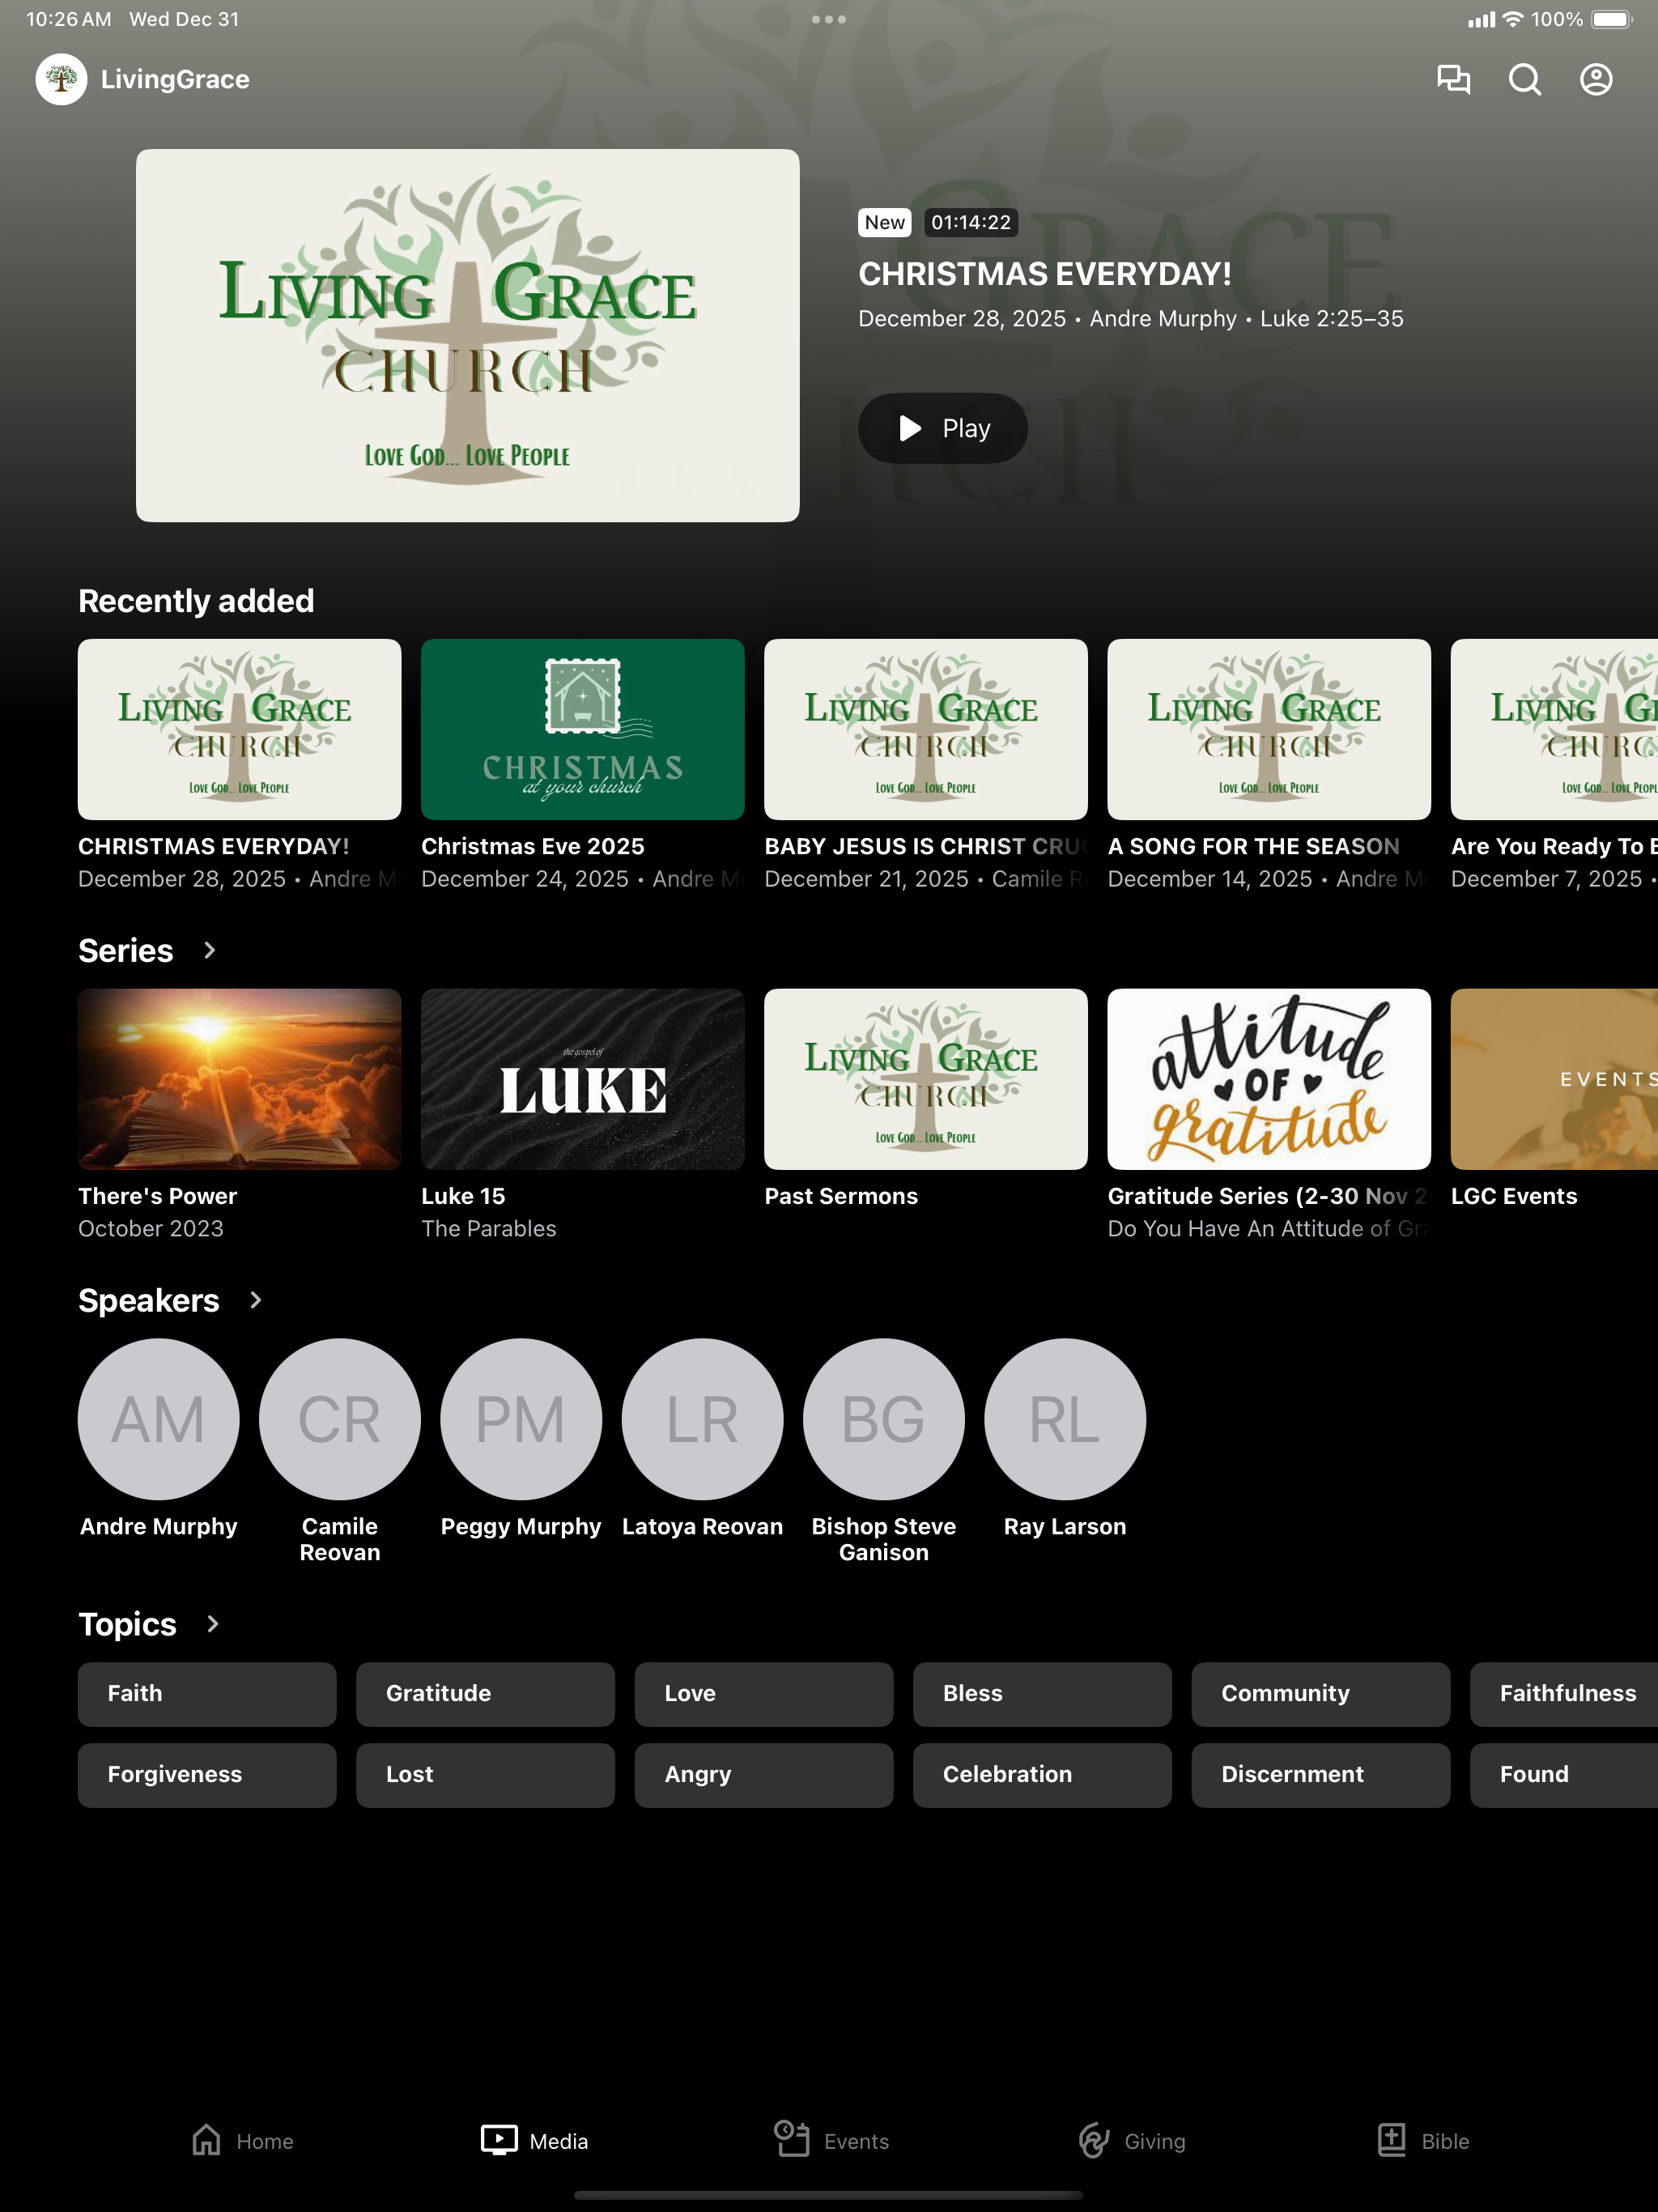Switch to the Bible tab
This screenshot has width=1658, height=2212.
(1422, 2141)
